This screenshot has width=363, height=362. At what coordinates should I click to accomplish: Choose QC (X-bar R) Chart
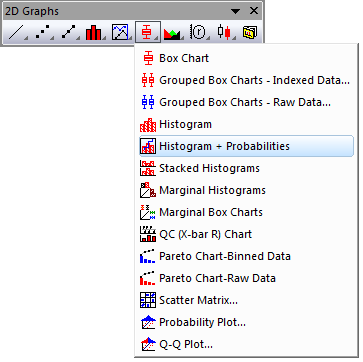click(246, 234)
